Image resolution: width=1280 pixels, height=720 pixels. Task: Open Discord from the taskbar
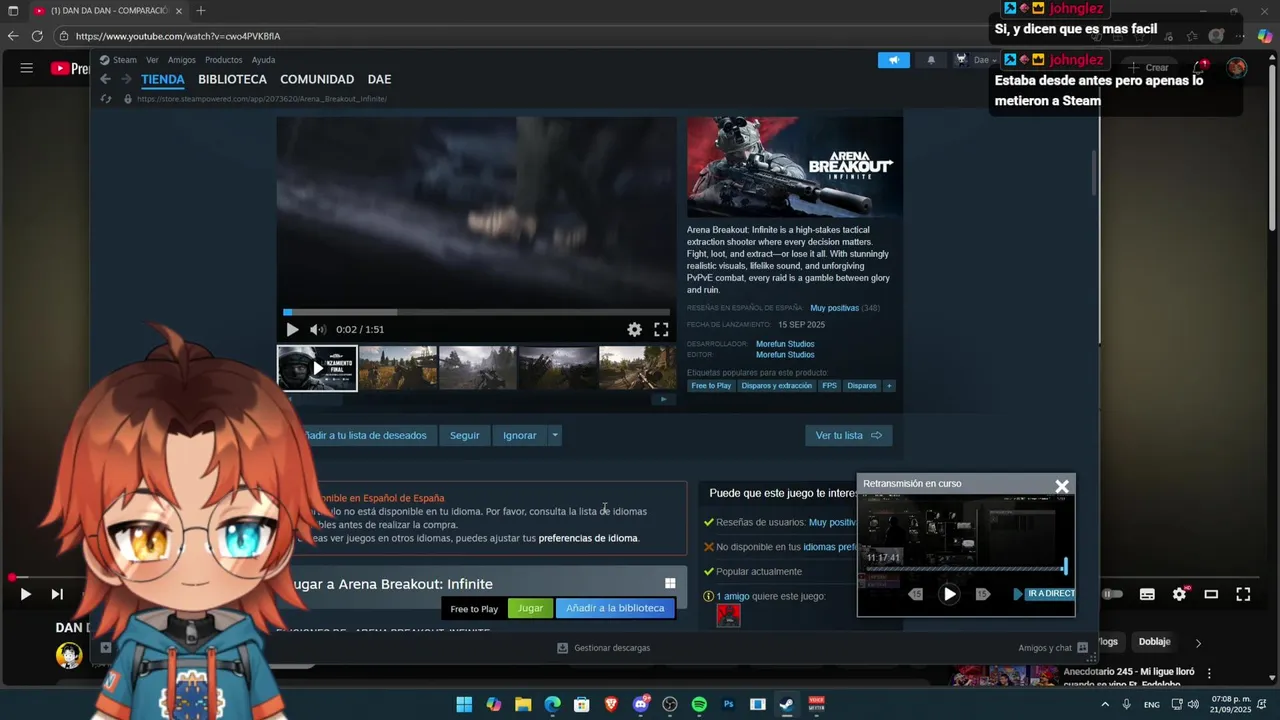click(x=641, y=704)
